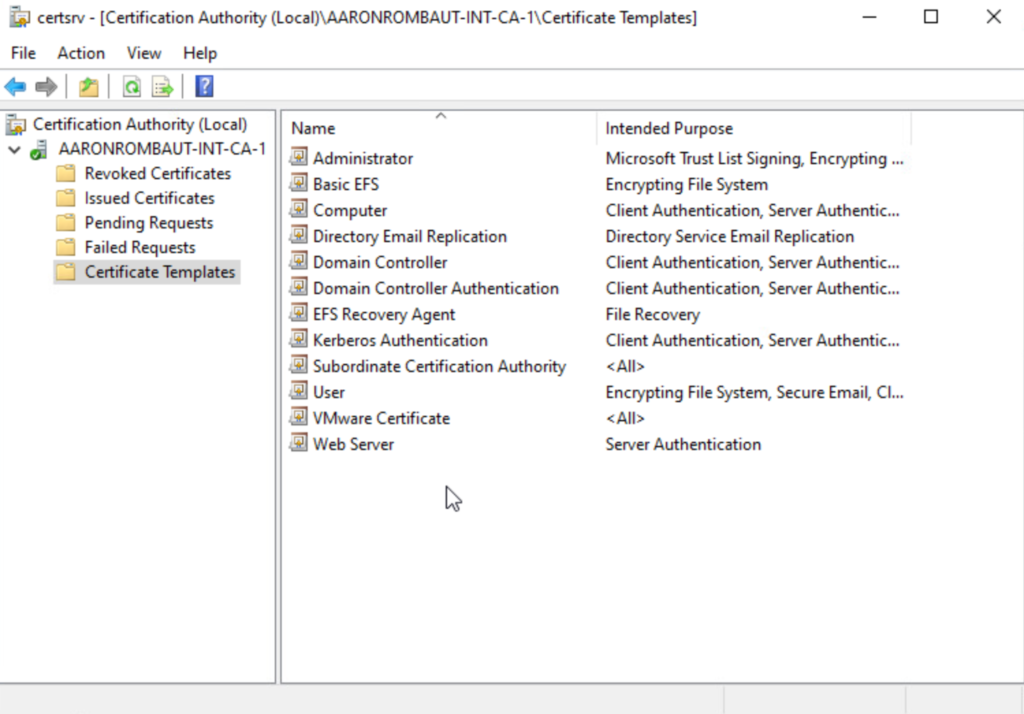Open the View menu
The image size is (1024, 714).
point(144,53)
